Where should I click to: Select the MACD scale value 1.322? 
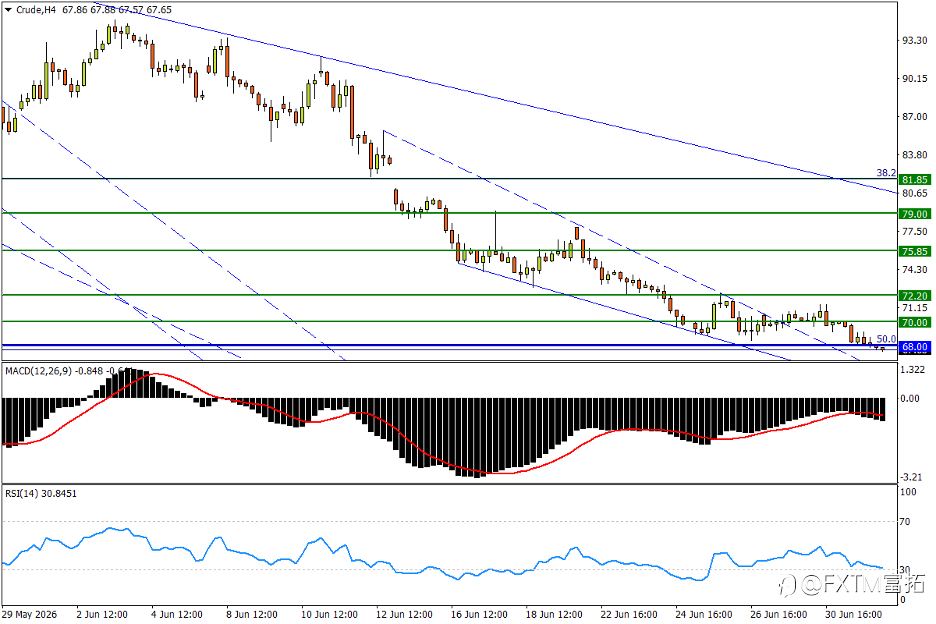pos(913,370)
